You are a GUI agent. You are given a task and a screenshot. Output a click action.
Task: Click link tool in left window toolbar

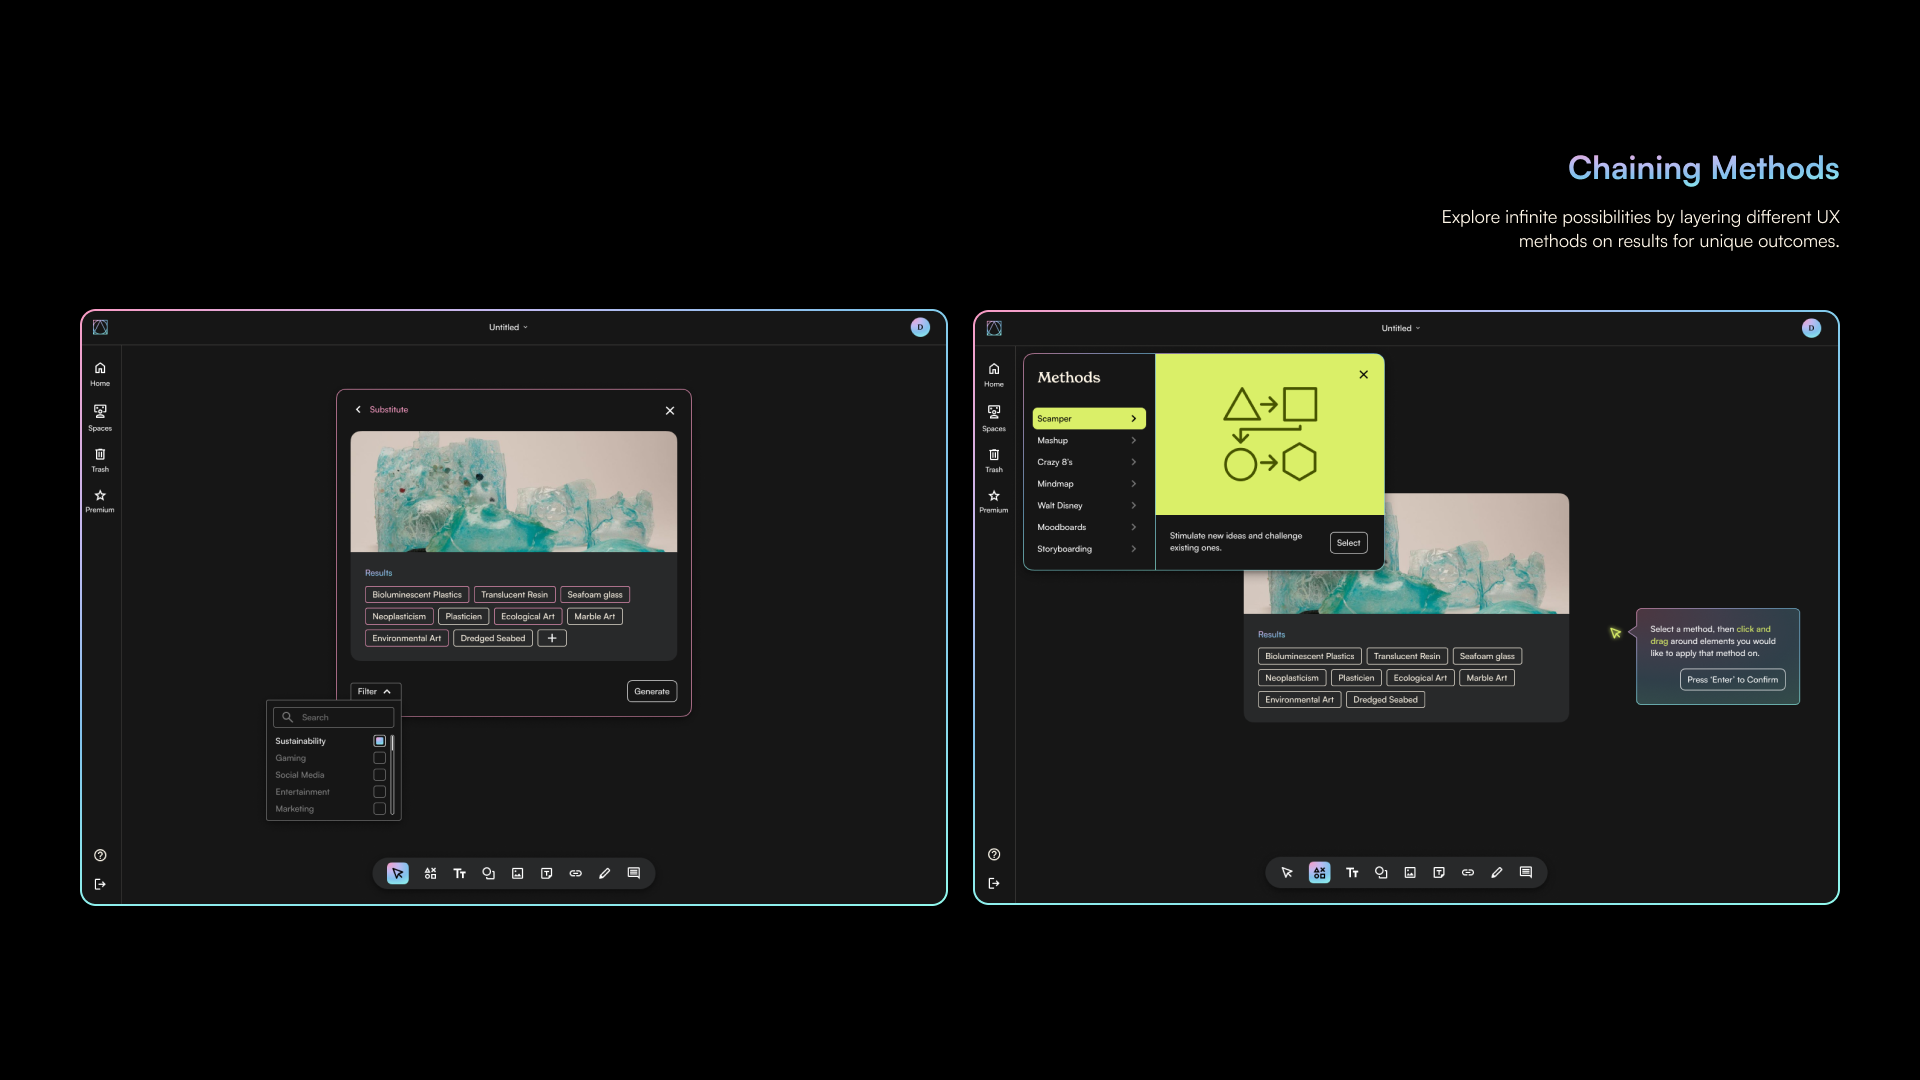pyautogui.click(x=575, y=873)
